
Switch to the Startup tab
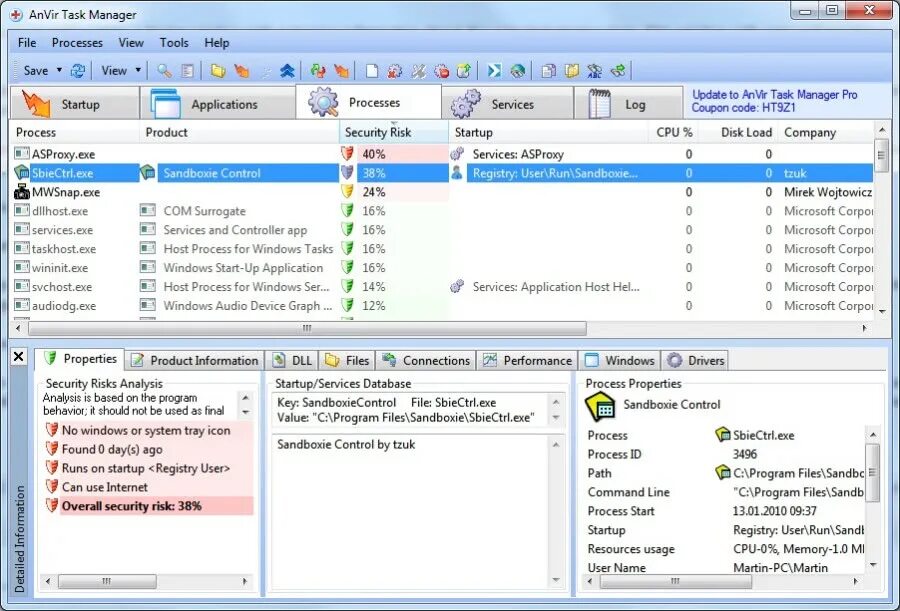75,104
